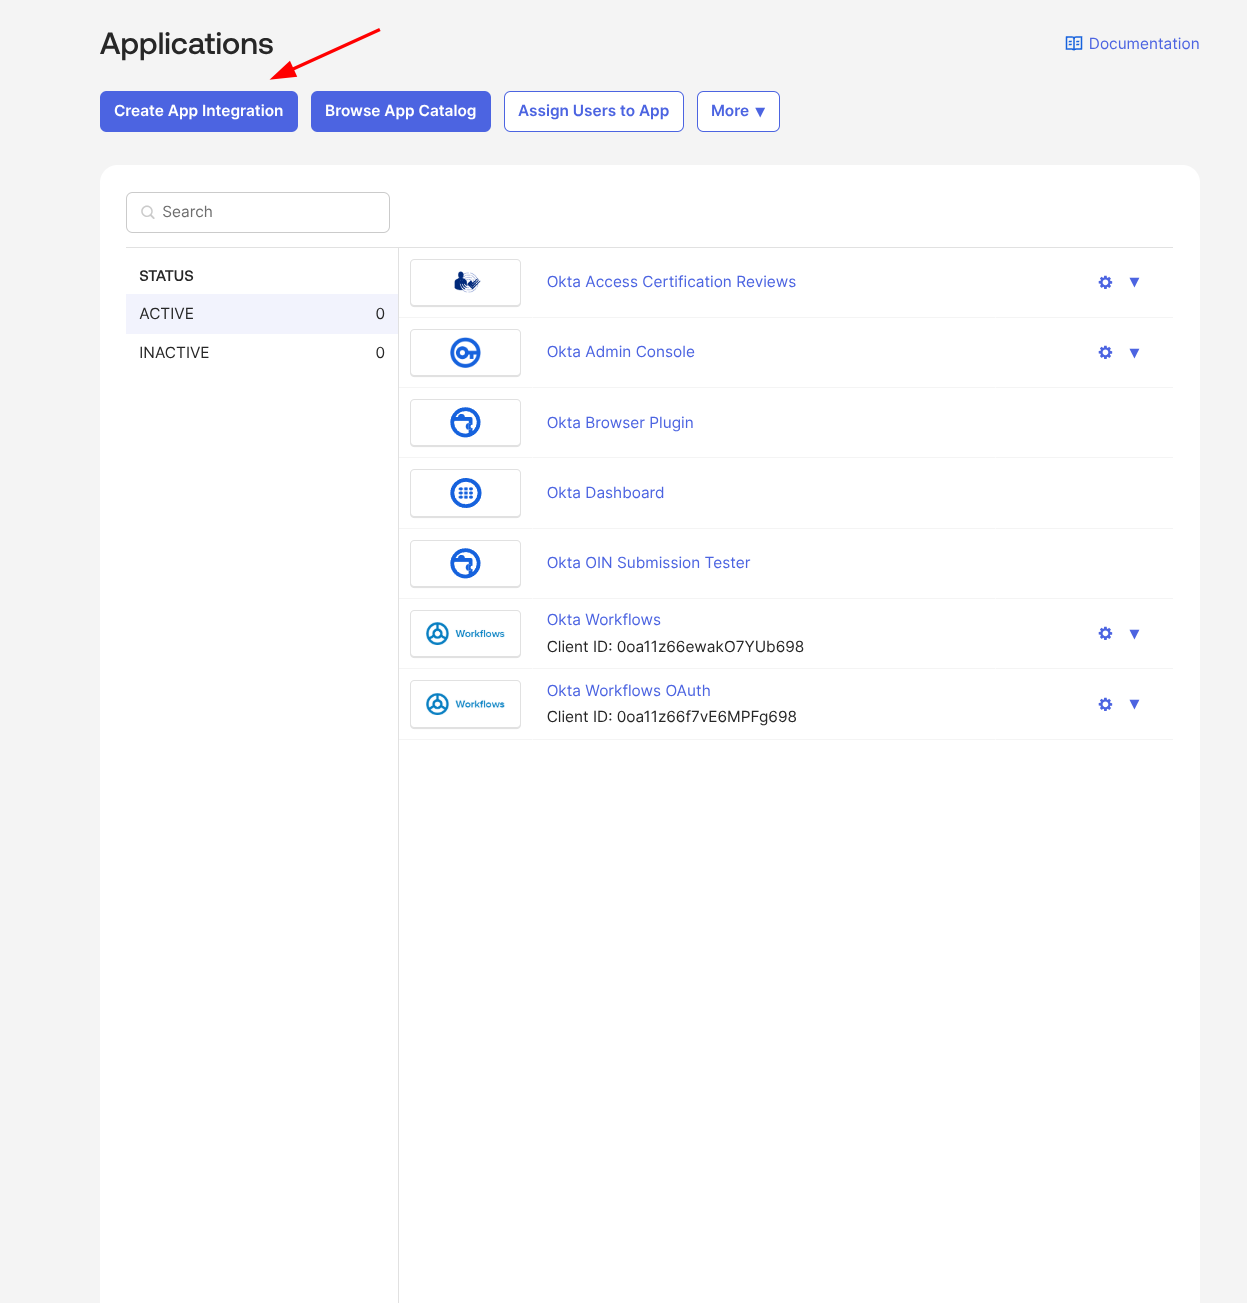
Task: Click the Okta Dashboard grid icon
Action: (465, 493)
